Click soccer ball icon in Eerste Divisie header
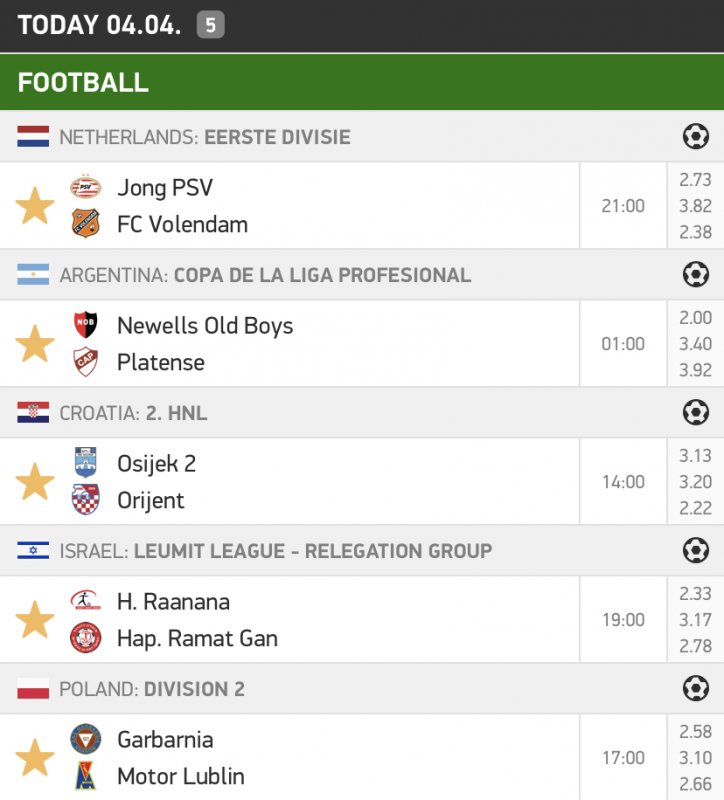 click(x=695, y=136)
